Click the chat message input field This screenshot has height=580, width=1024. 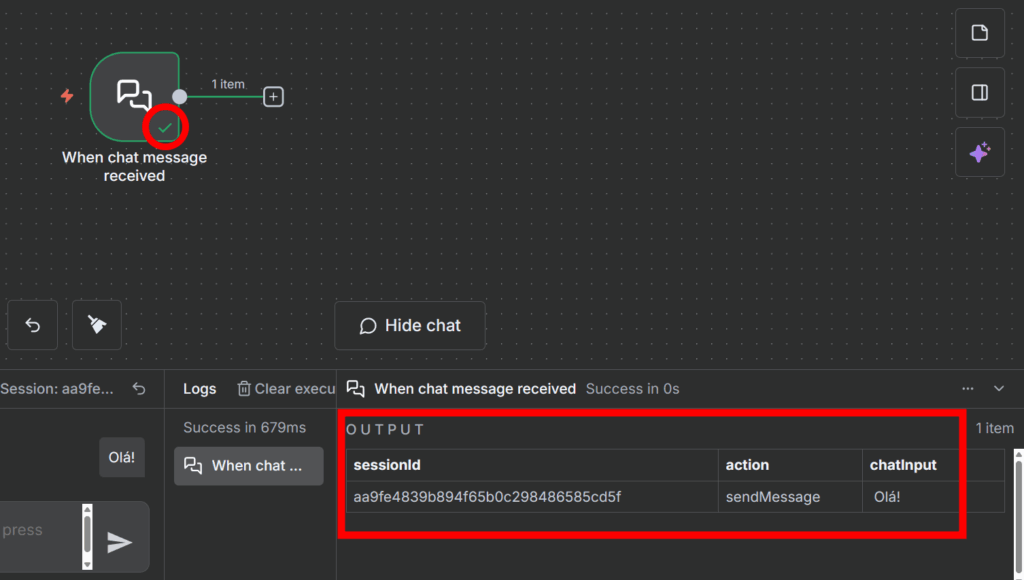coord(38,535)
